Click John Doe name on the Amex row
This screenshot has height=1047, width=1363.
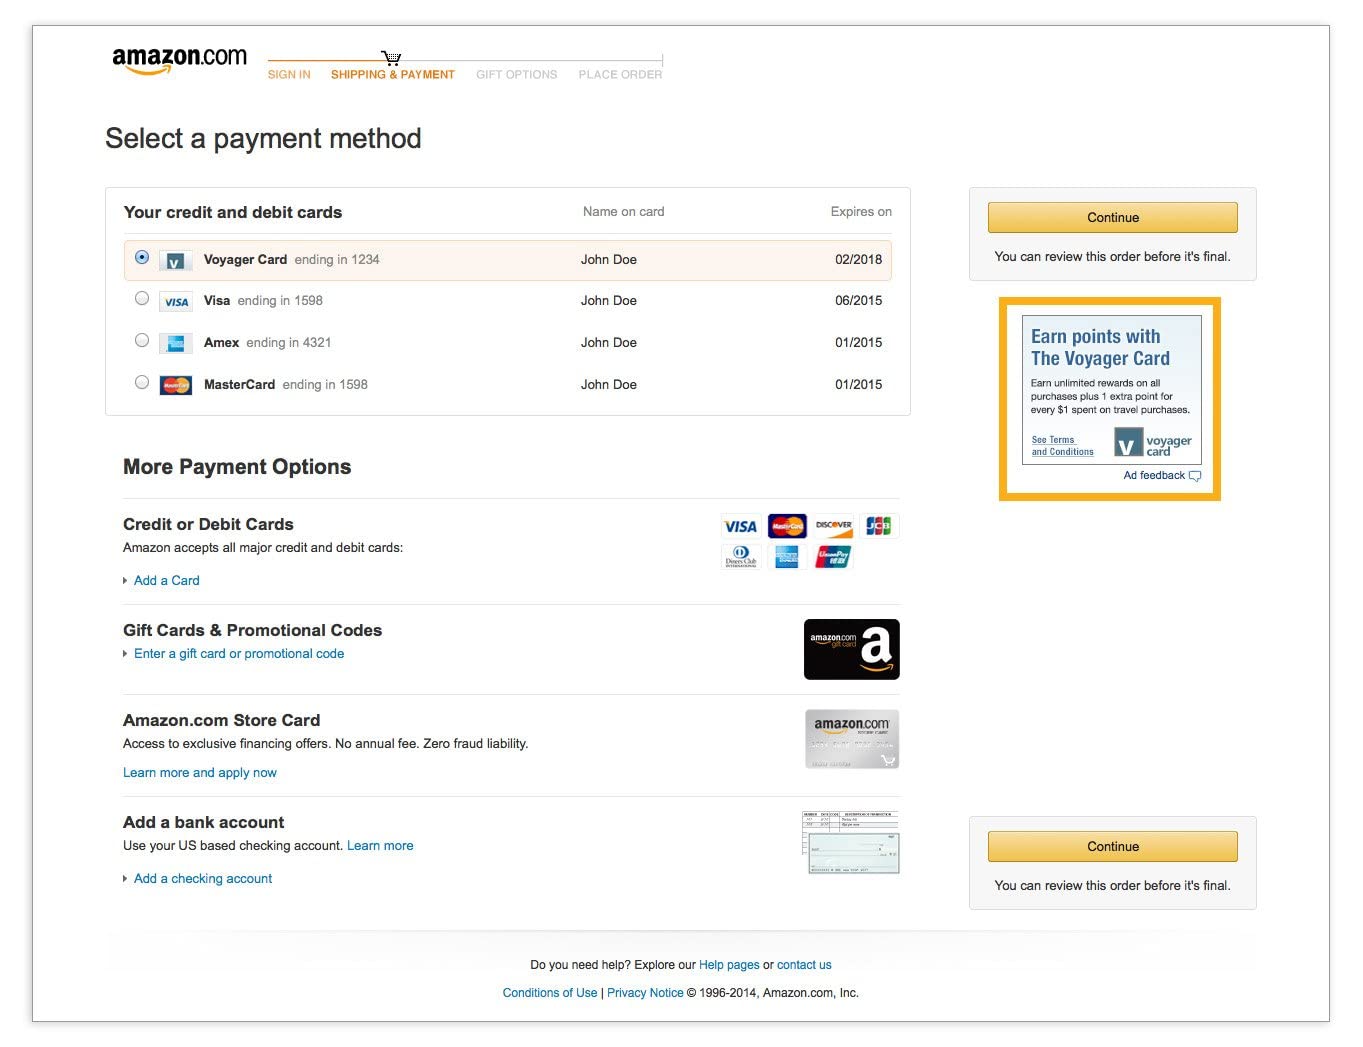point(609,343)
